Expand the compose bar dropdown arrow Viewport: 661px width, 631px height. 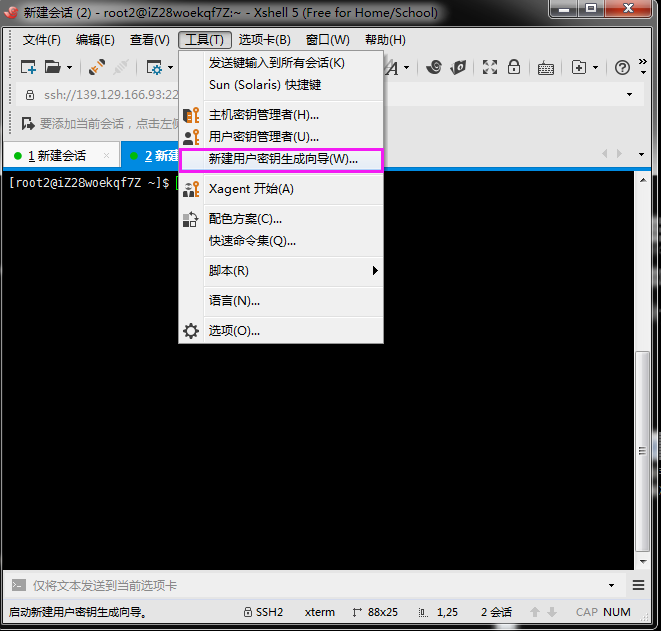point(611,585)
